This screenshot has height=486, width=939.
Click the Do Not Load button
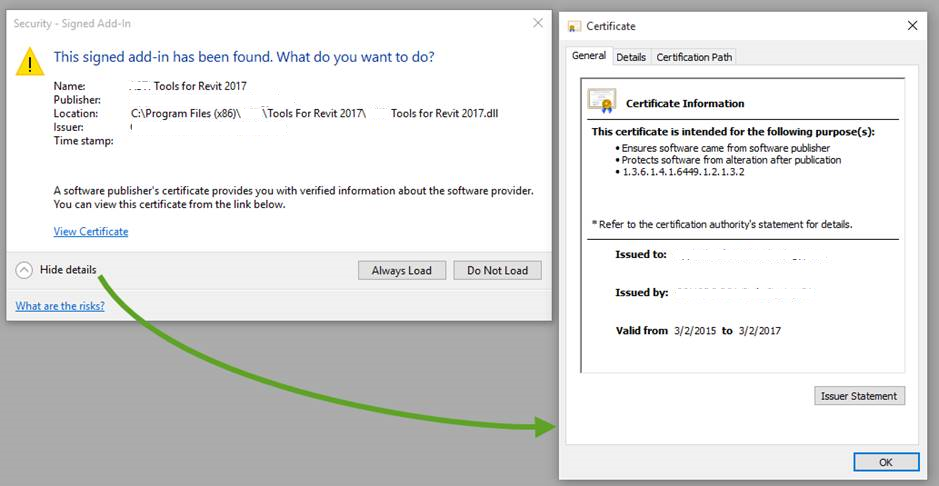tap(498, 271)
